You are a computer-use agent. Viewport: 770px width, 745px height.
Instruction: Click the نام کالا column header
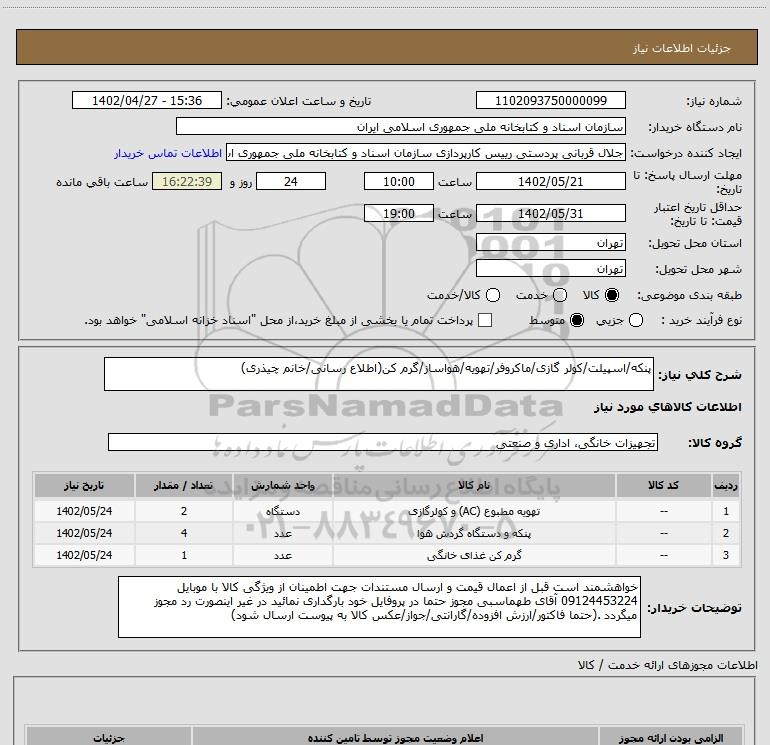[474, 485]
